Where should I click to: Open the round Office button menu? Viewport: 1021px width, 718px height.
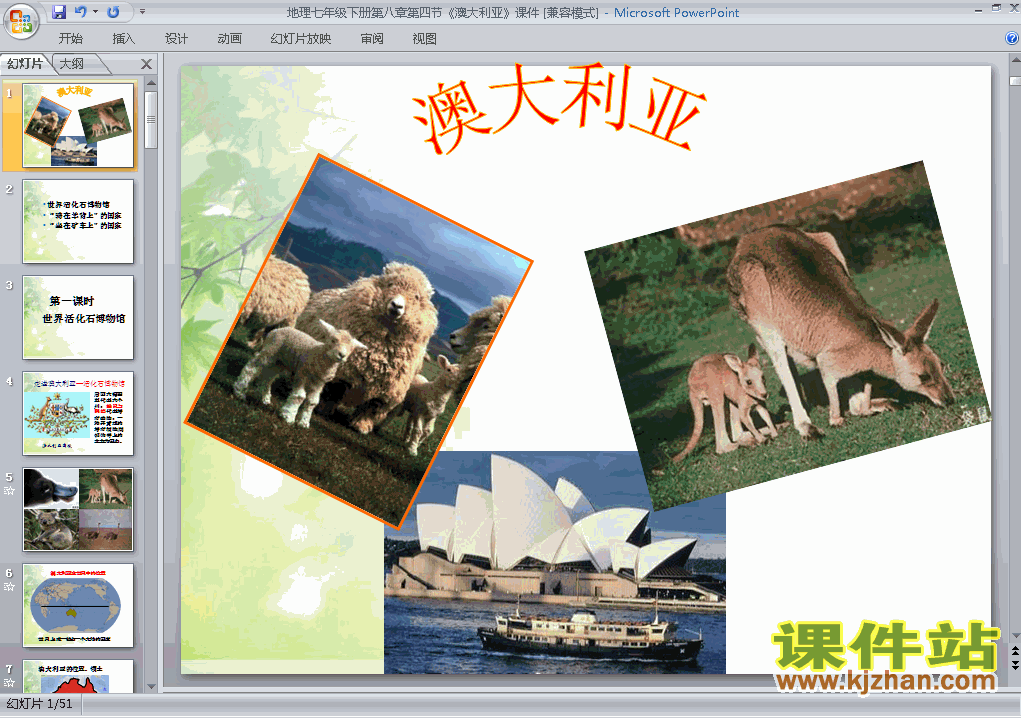coord(21,20)
